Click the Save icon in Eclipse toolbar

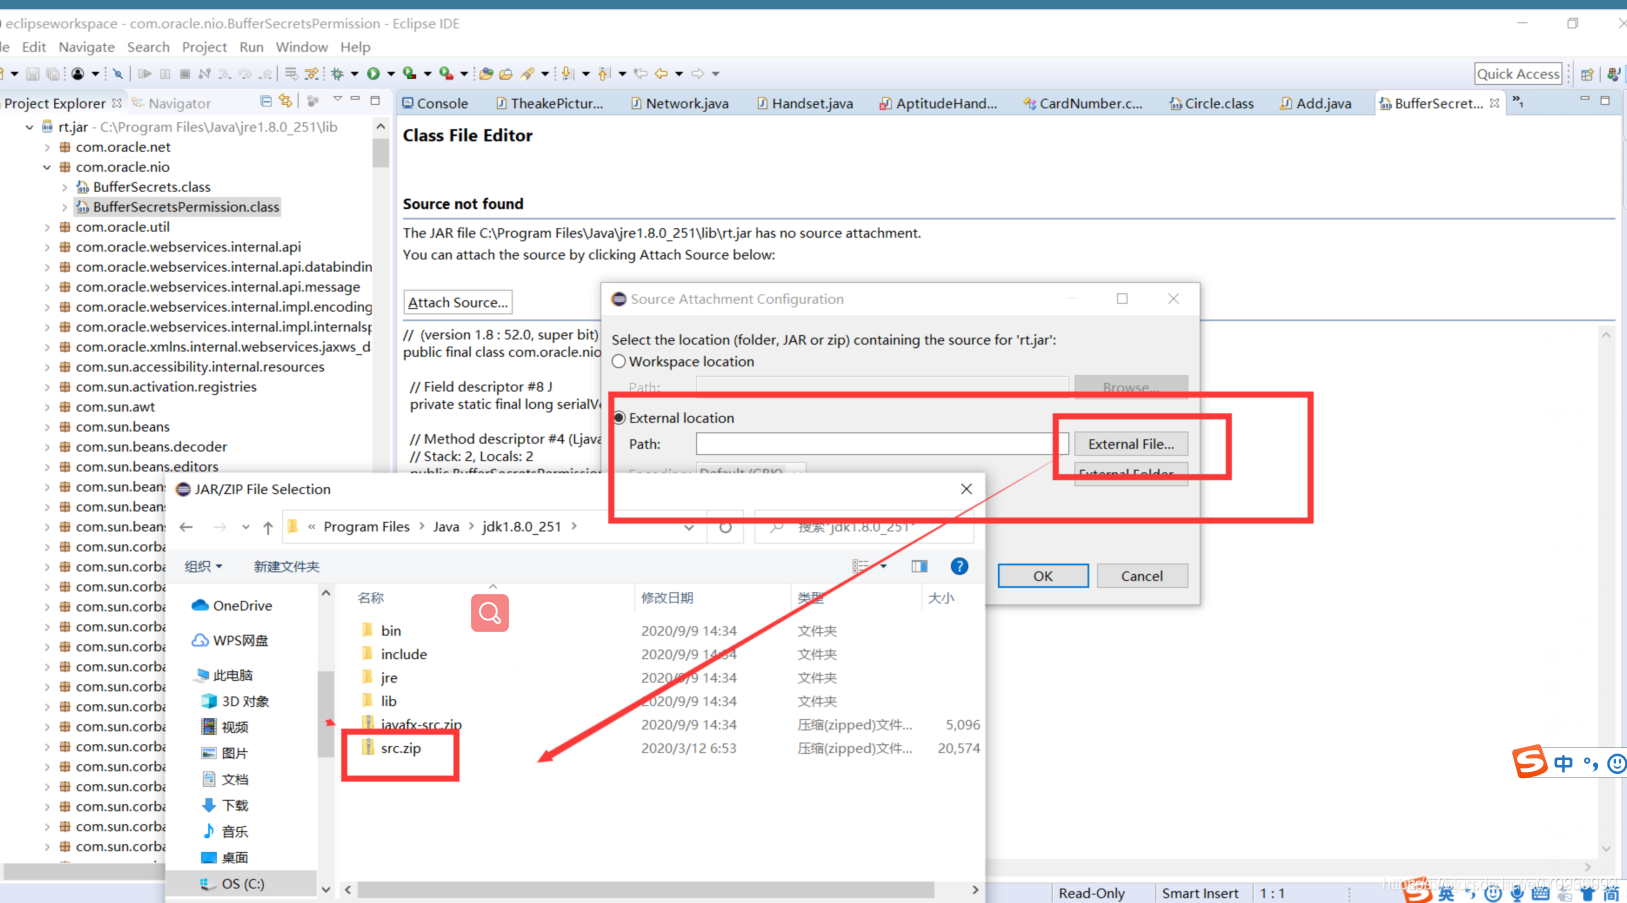click(33, 74)
